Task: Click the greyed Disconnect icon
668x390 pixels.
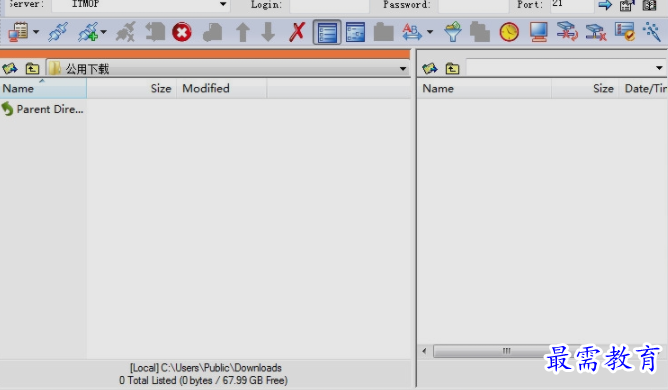Action: (x=125, y=32)
